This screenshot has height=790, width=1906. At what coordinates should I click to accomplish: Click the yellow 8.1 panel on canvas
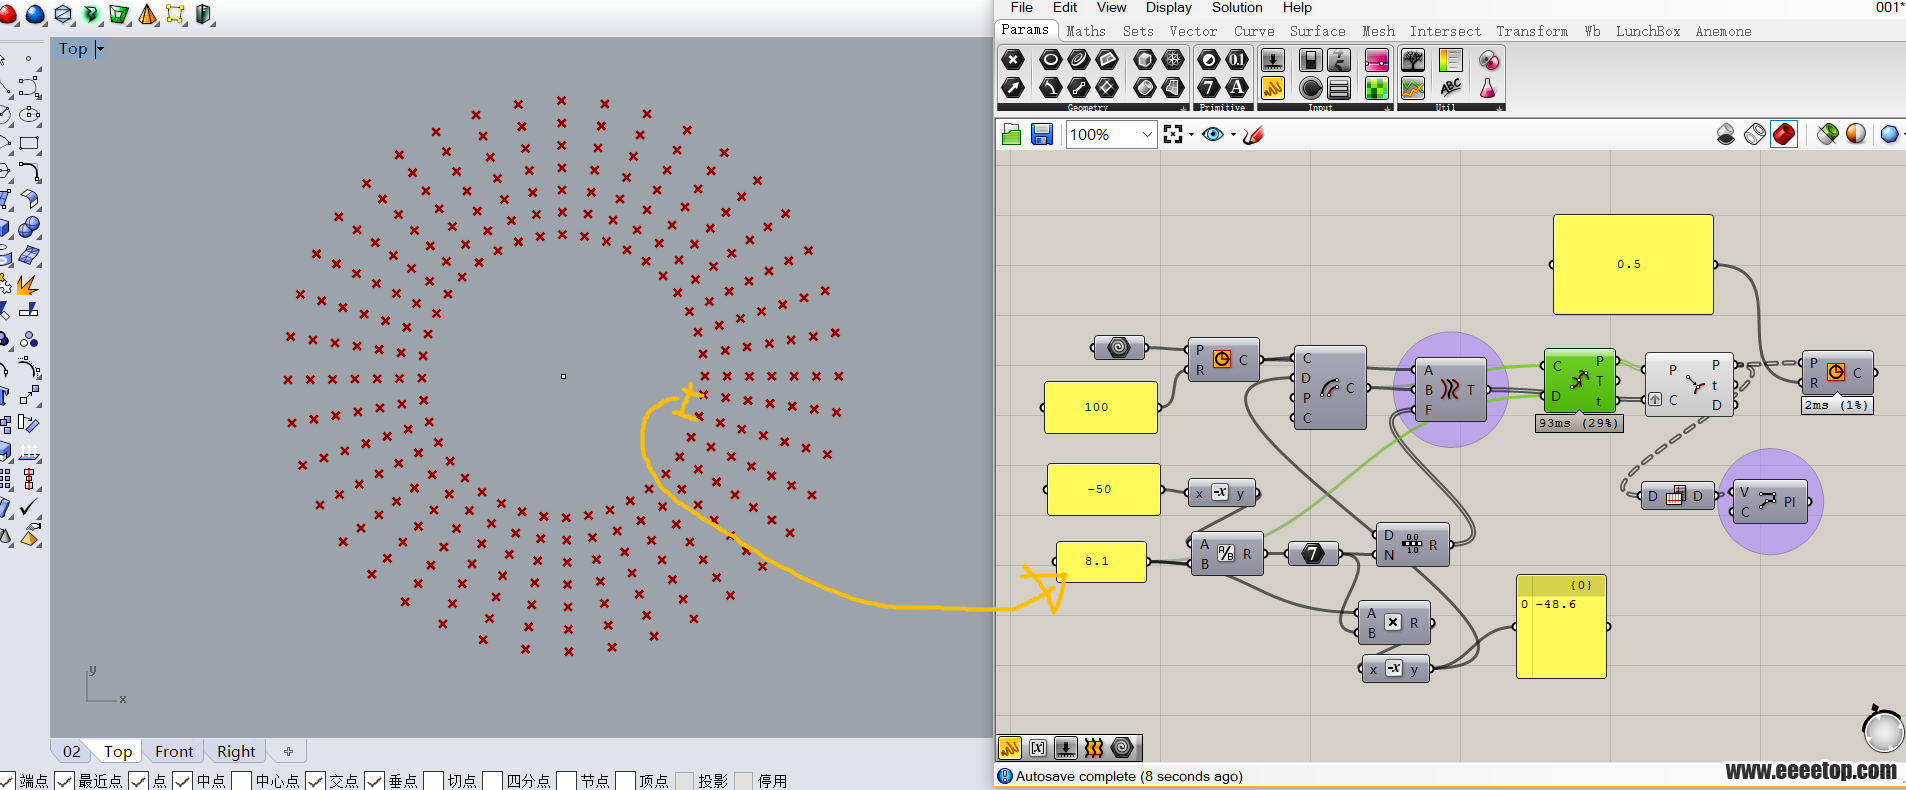tap(1101, 562)
